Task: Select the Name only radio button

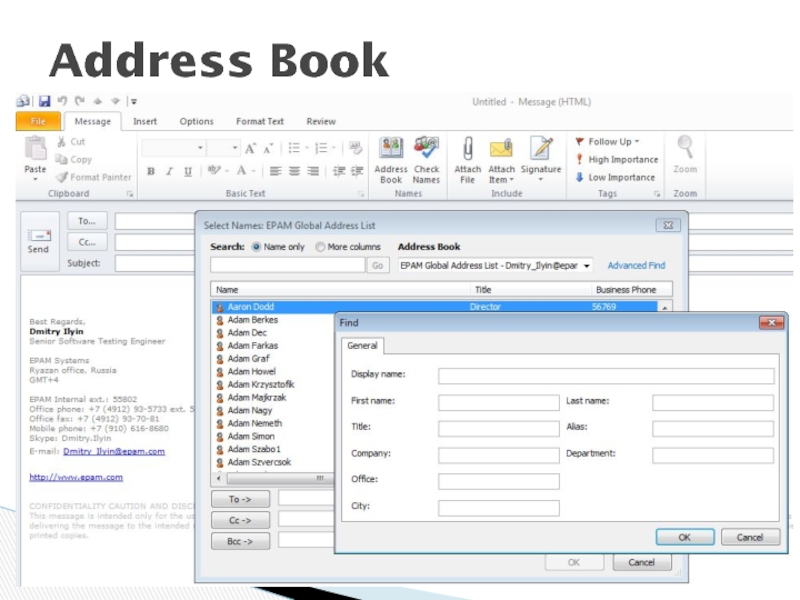Action: click(257, 247)
